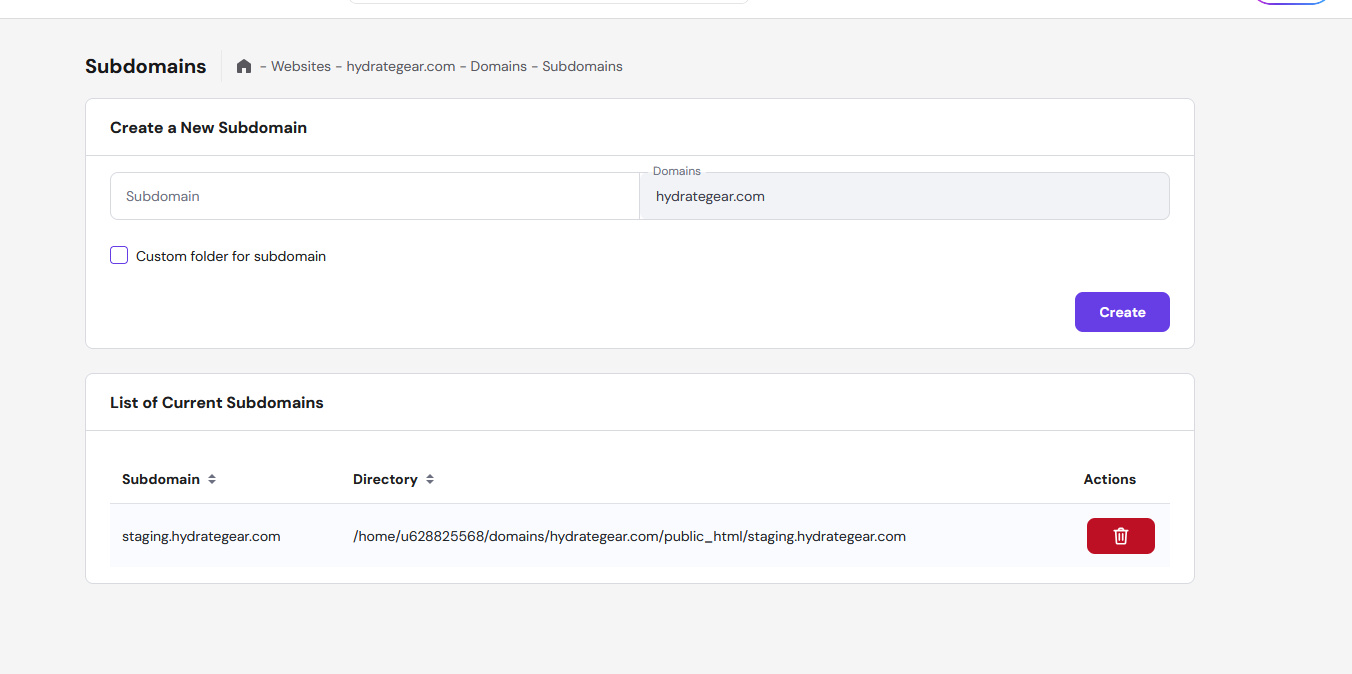This screenshot has height=674, width=1352.
Task: Click the List of Current Subdomains heading
Action: (217, 403)
